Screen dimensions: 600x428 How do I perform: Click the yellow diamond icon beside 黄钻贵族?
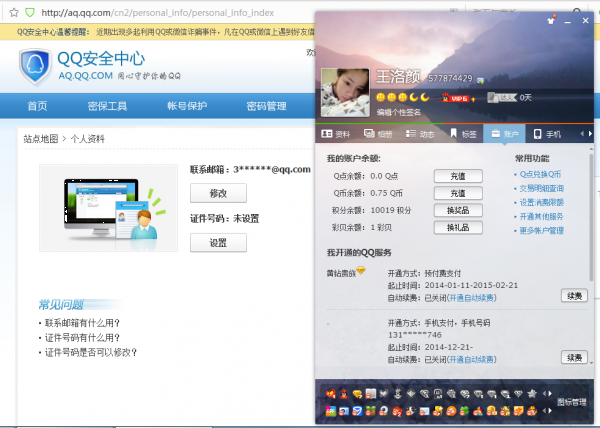(361, 271)
